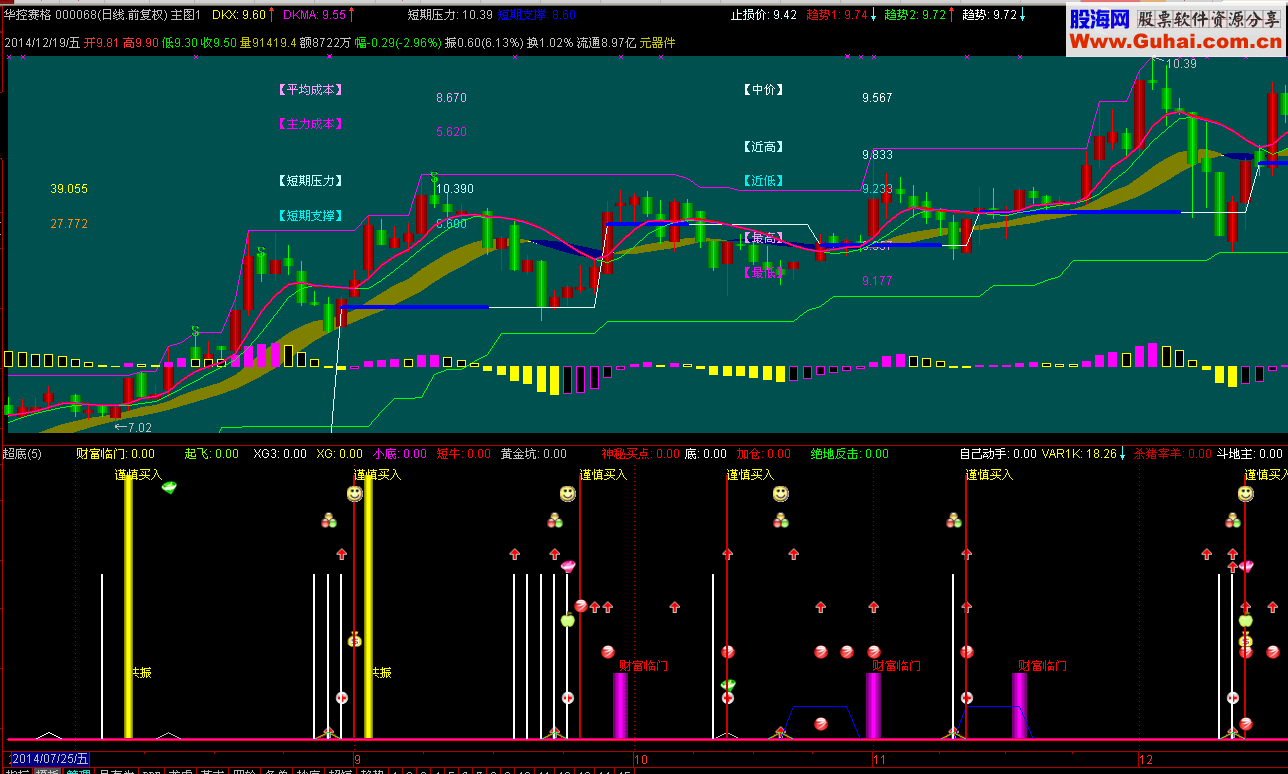The image size is (1288, 774).
Task: Click the 斗地主: 0.00 indicator value
Action: tap(1249, 454)
